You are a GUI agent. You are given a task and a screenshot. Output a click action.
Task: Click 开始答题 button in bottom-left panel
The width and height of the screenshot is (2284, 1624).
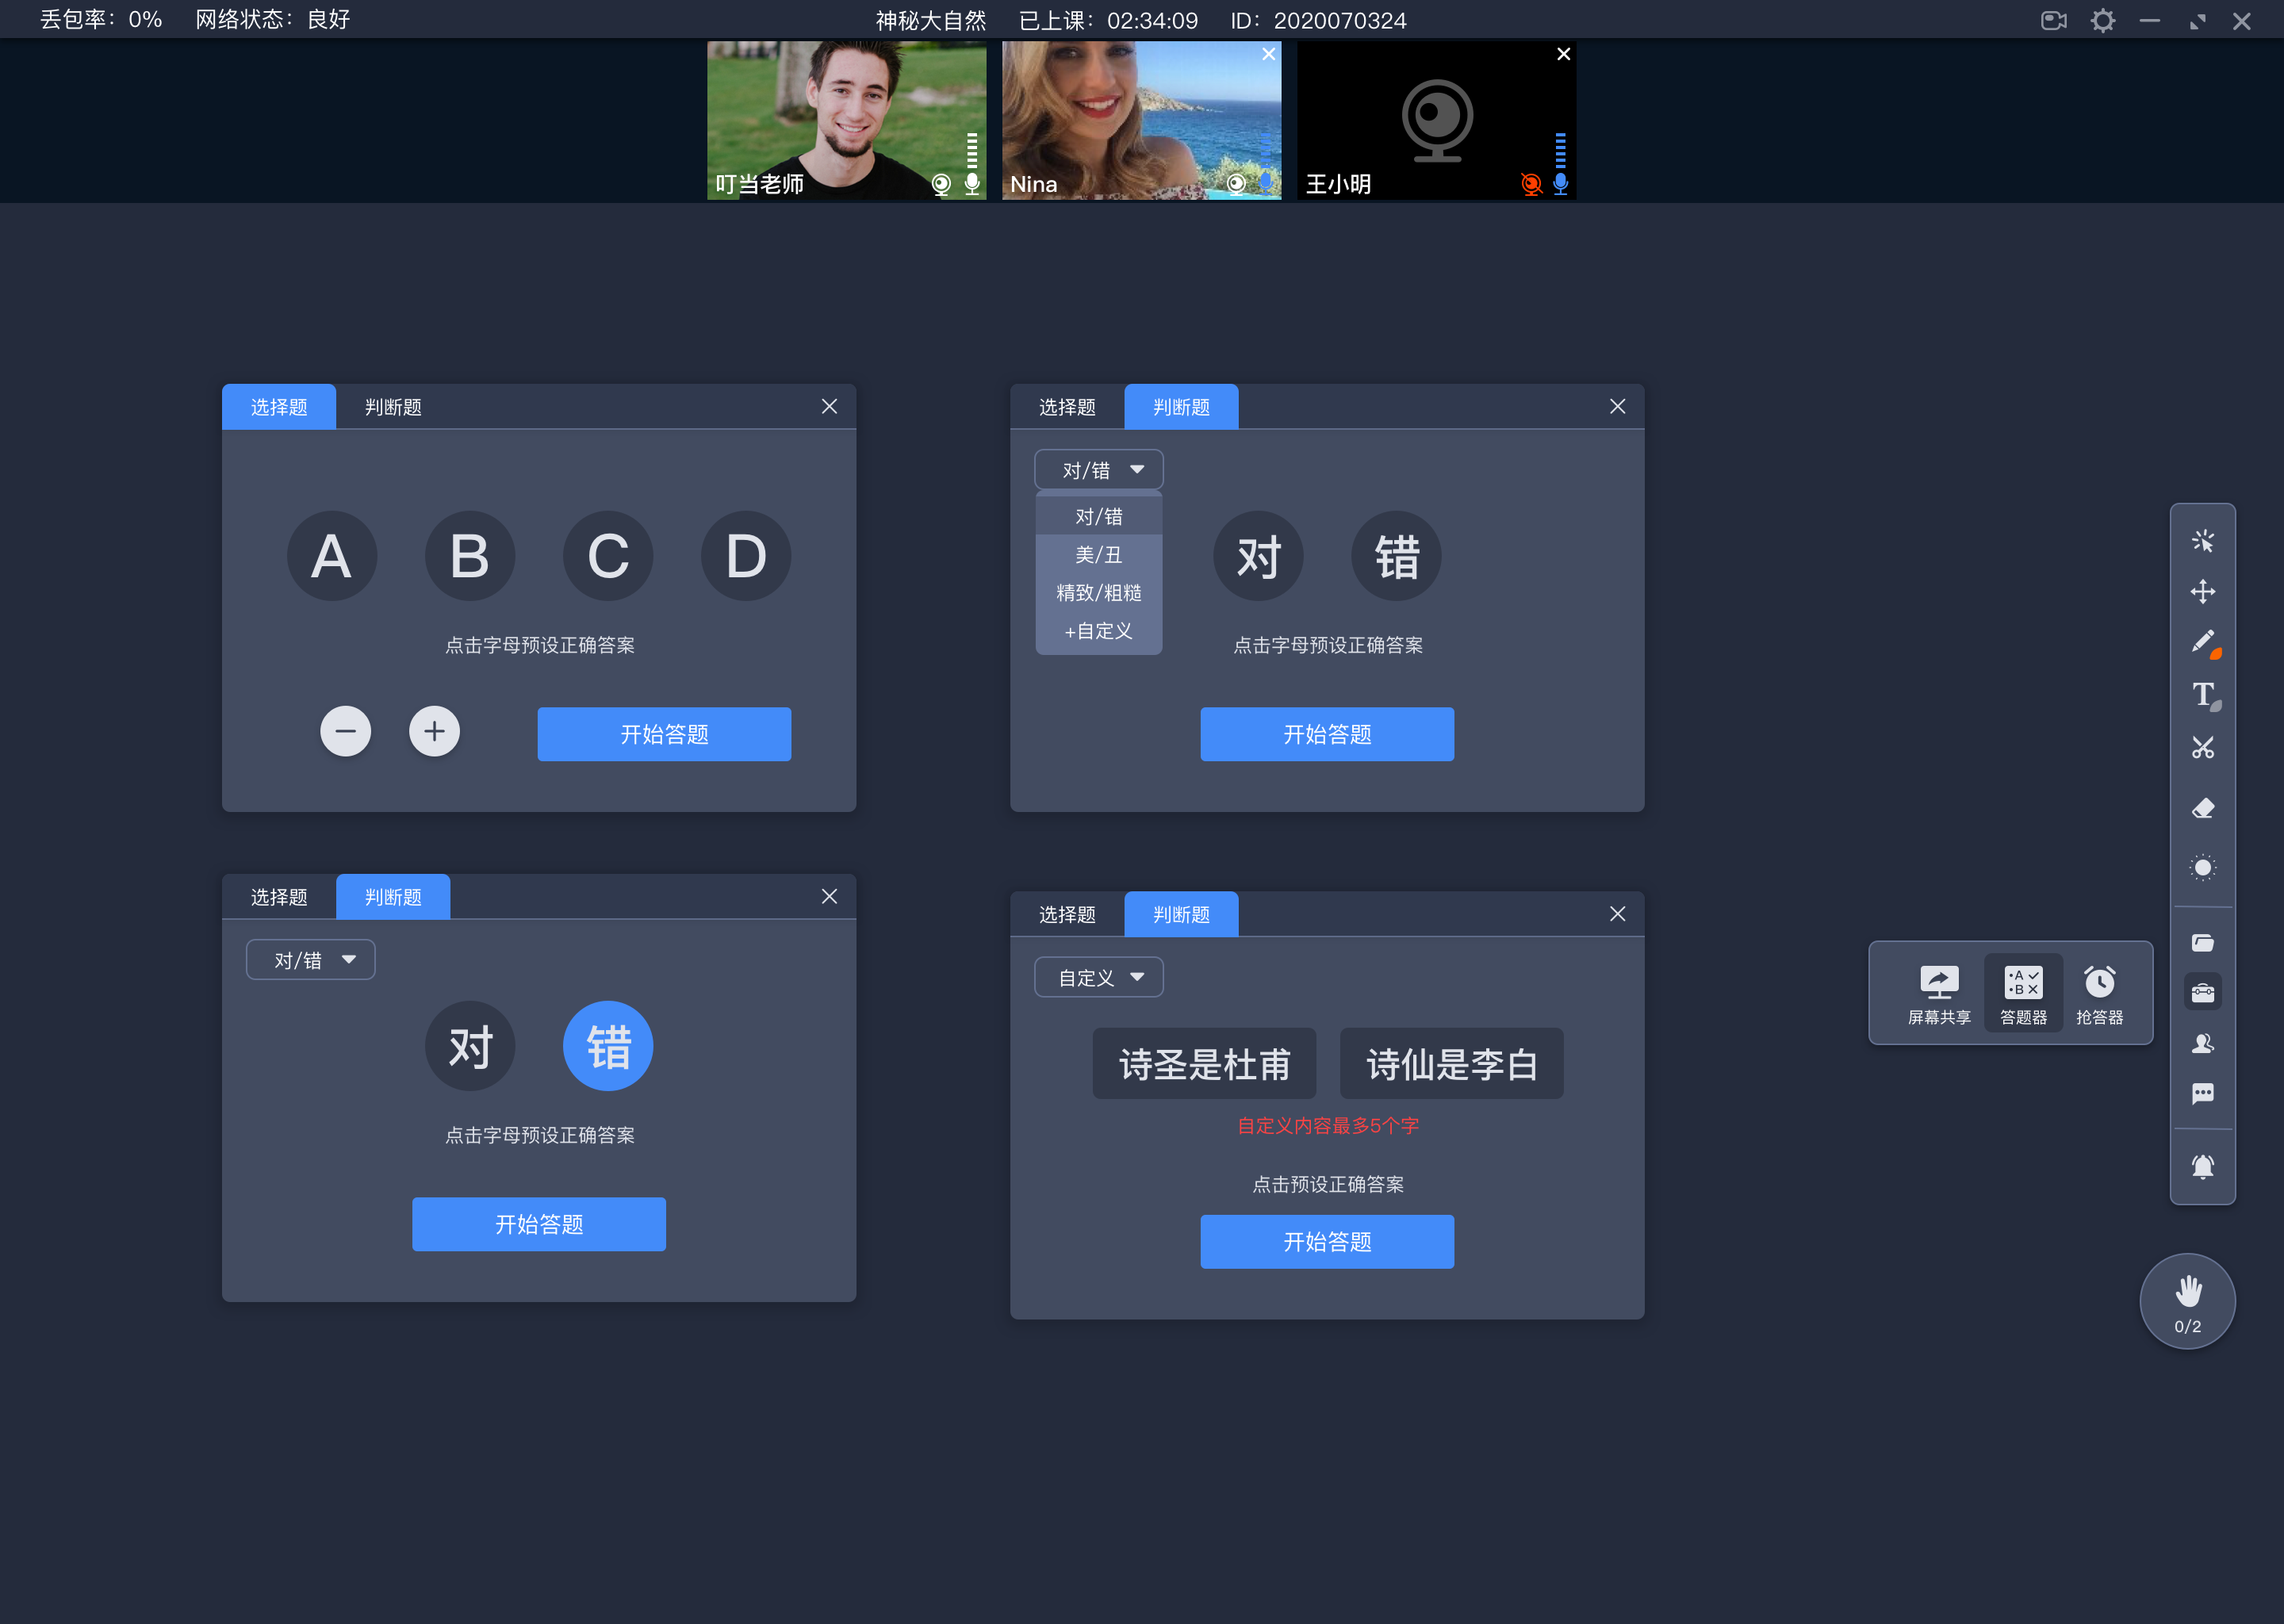click(539, 1224)
